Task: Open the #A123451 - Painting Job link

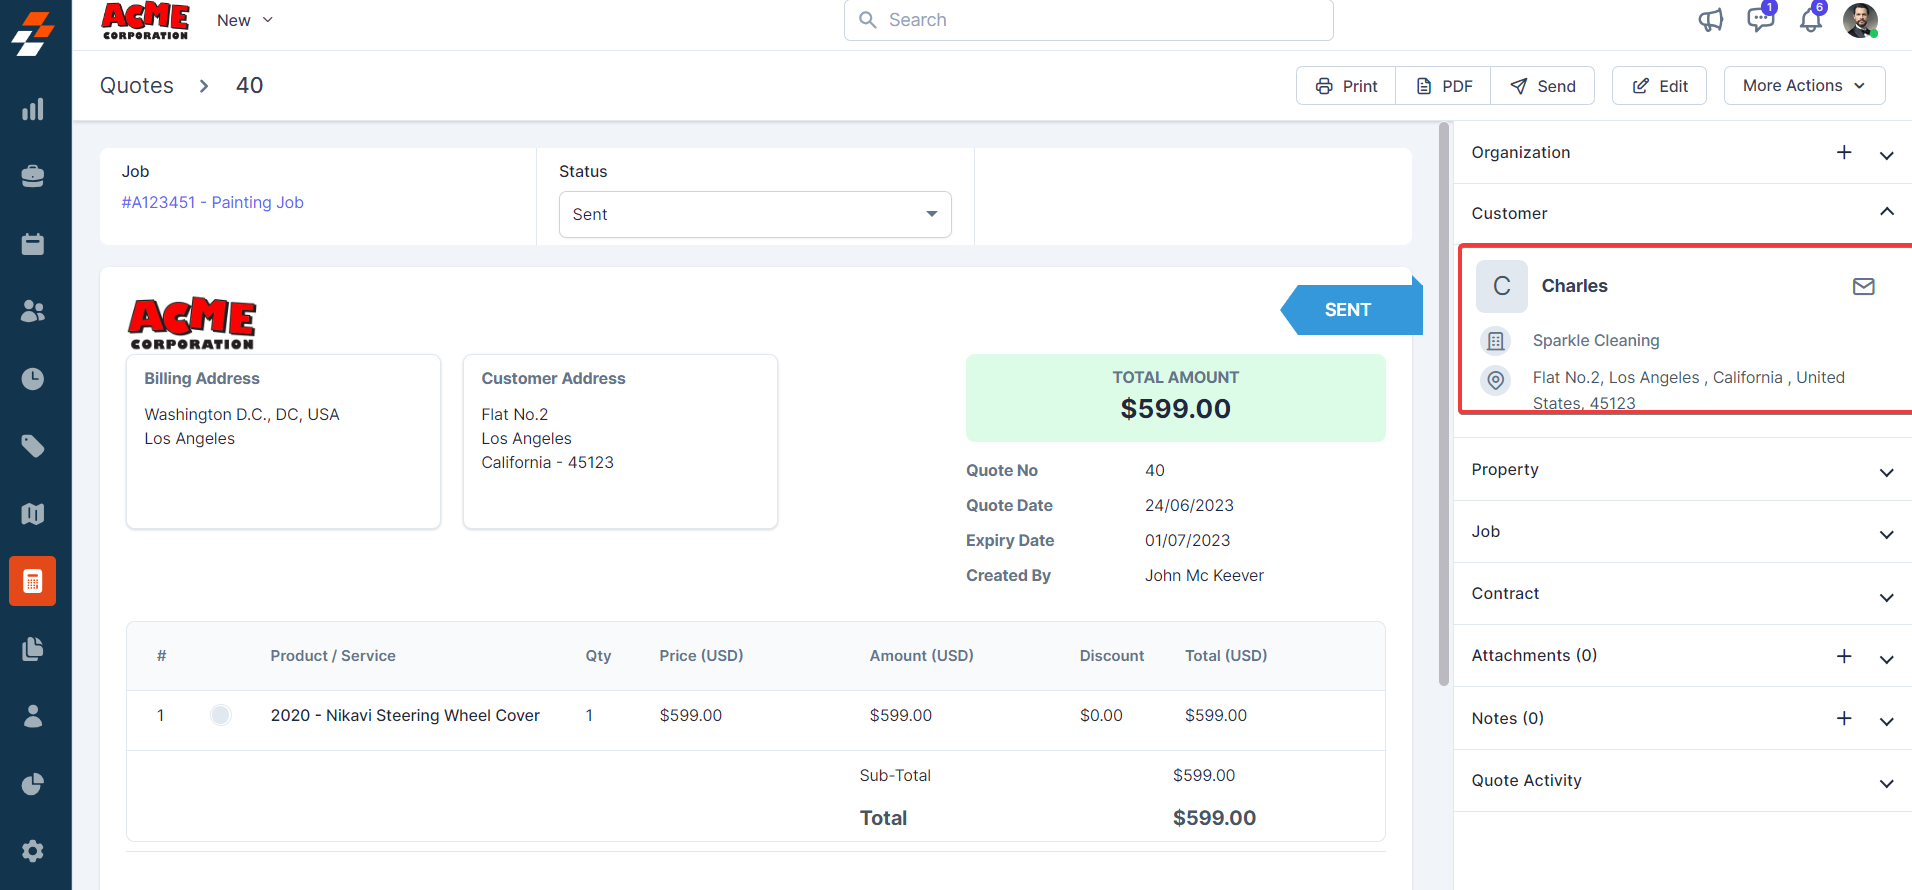Action: [x=213, y=202]
